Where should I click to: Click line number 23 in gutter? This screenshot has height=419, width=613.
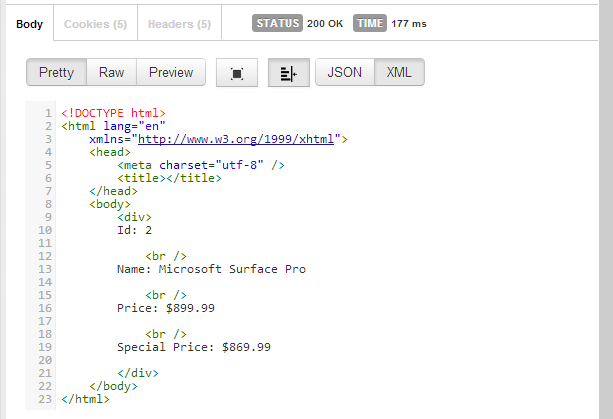click(45, 399)
